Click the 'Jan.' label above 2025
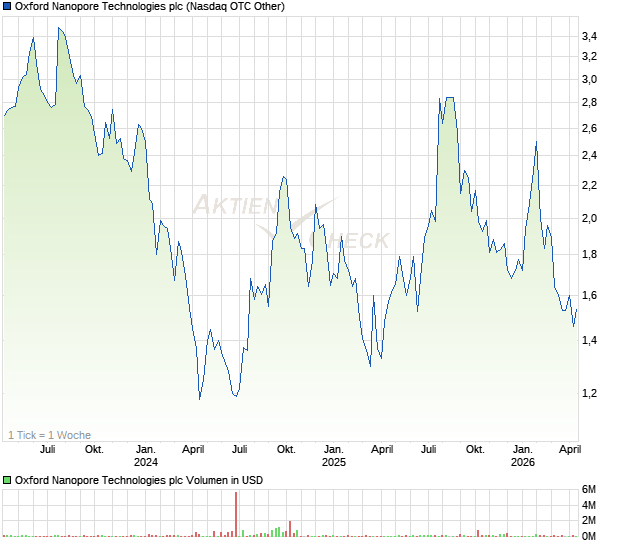Viewport: 620px width, 546px height. click(x=334, y=450)
